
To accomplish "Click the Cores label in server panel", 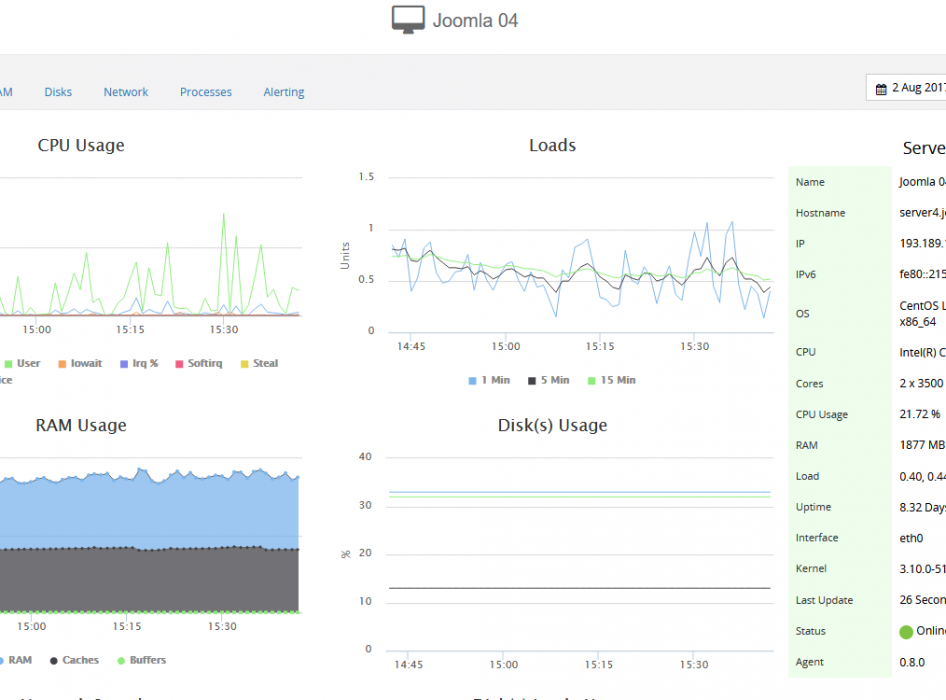I will [x=809, y=384].
